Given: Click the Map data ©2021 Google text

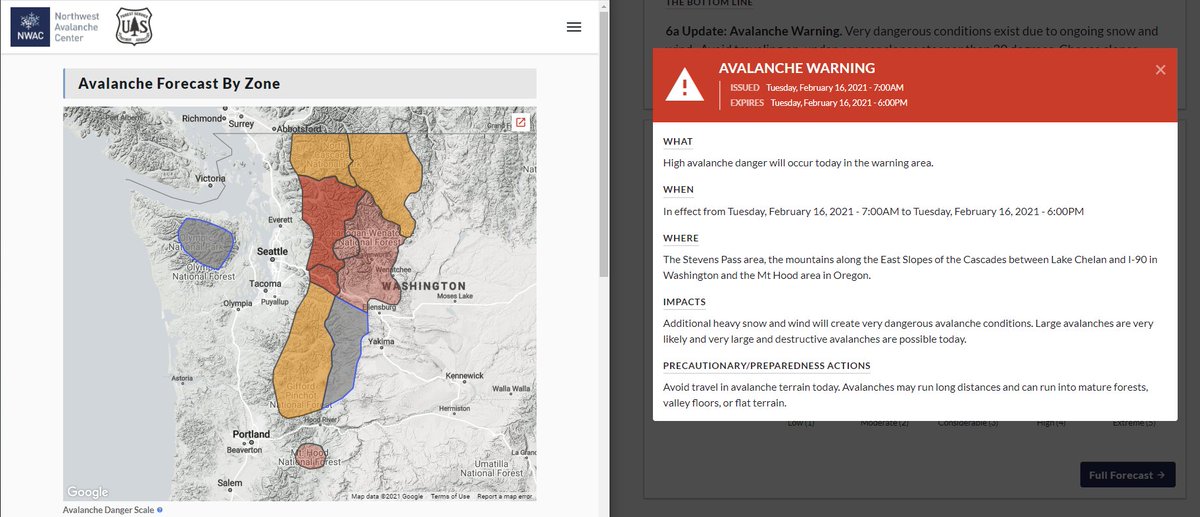Looking at the screenshot, I should [x=387, y=496].
